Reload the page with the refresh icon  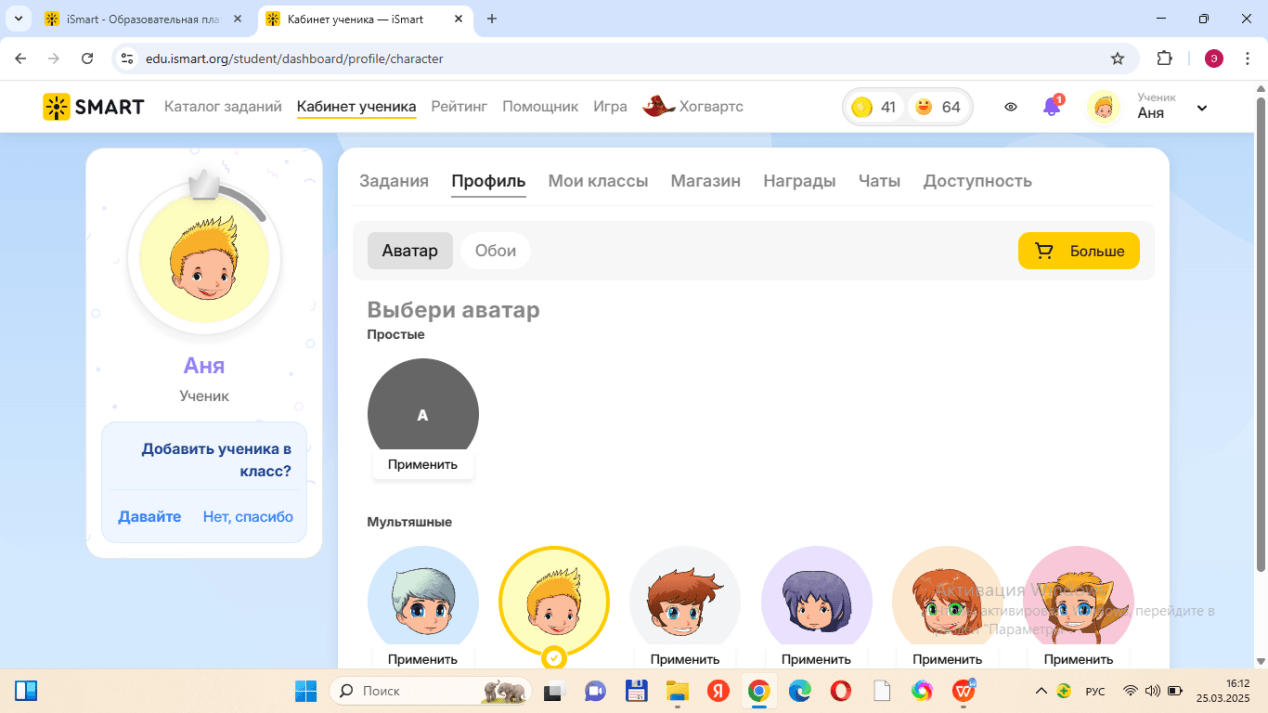click(87, 59)
